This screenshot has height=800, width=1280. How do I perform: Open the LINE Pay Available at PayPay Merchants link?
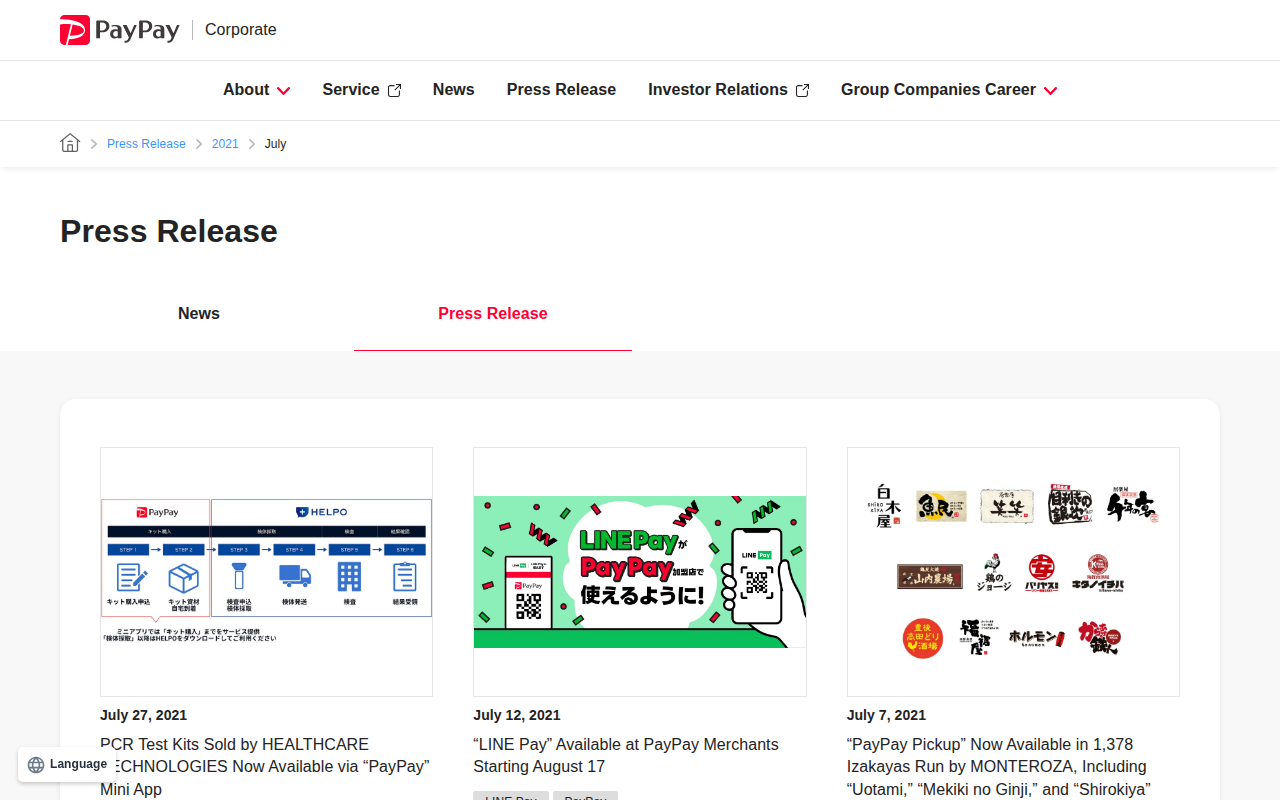point(626,755)
